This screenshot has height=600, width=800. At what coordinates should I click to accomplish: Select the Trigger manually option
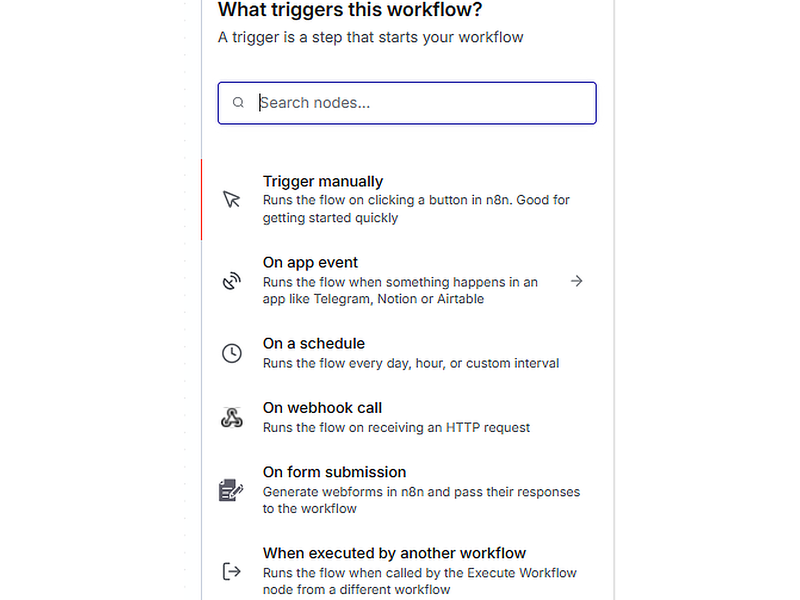(x=408, y=199)
